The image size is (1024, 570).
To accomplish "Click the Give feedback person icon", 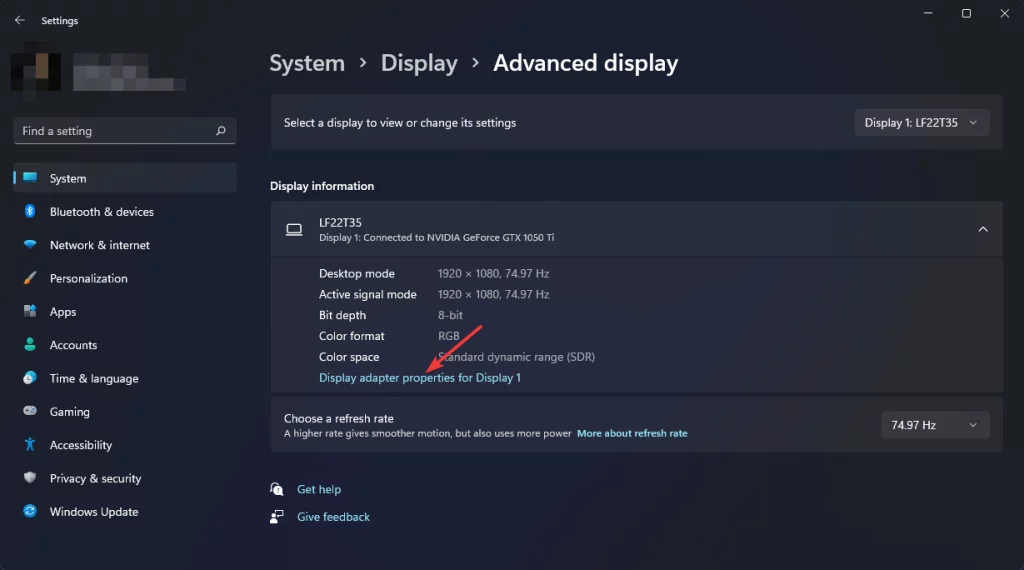I will coord(277,516).
